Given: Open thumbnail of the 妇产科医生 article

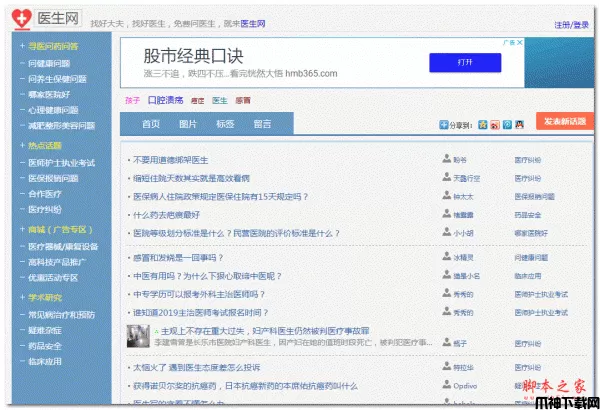Looking at the screenshot, I should coord(138,337).
